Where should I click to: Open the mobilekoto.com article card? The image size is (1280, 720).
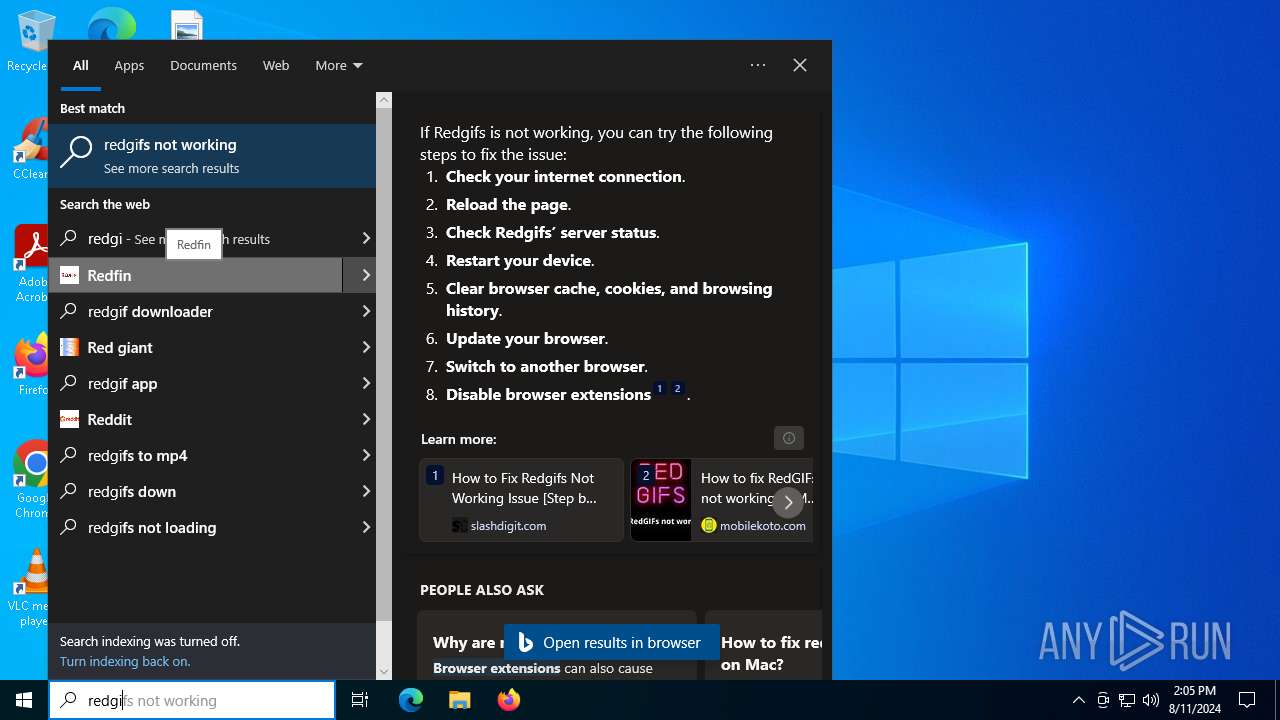[x=722, y=500]
